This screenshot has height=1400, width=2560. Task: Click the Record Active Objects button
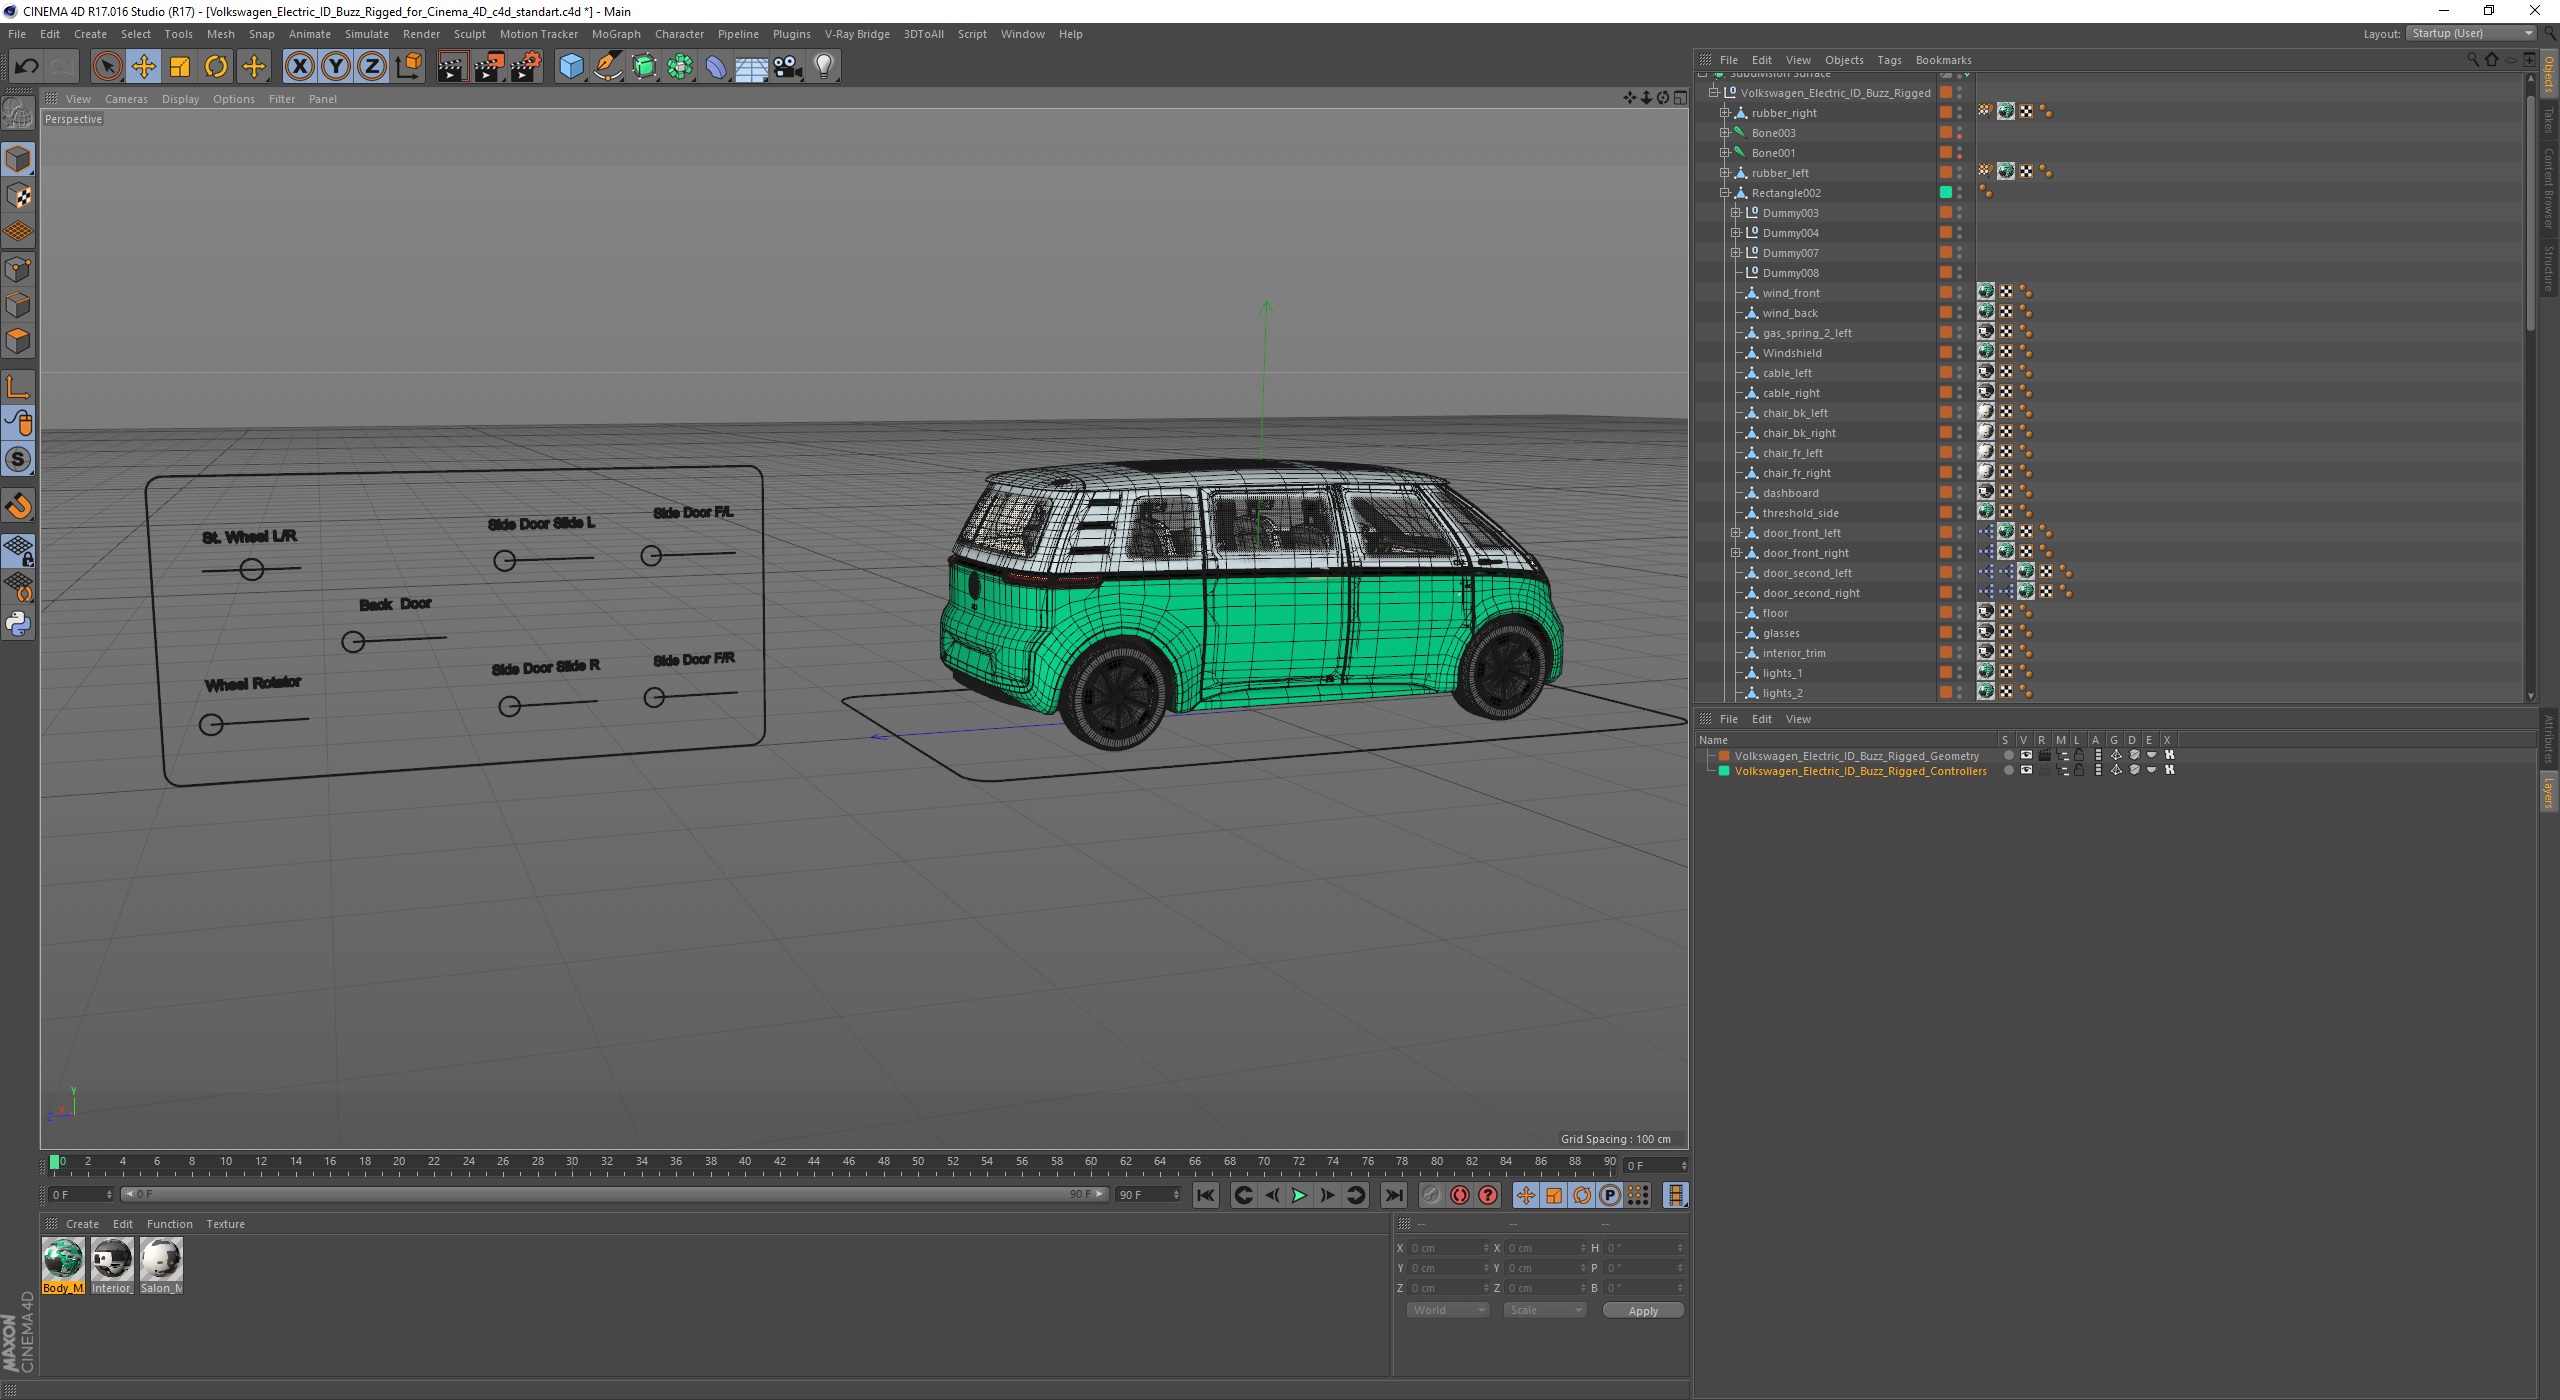(x=1432, y=1195)
